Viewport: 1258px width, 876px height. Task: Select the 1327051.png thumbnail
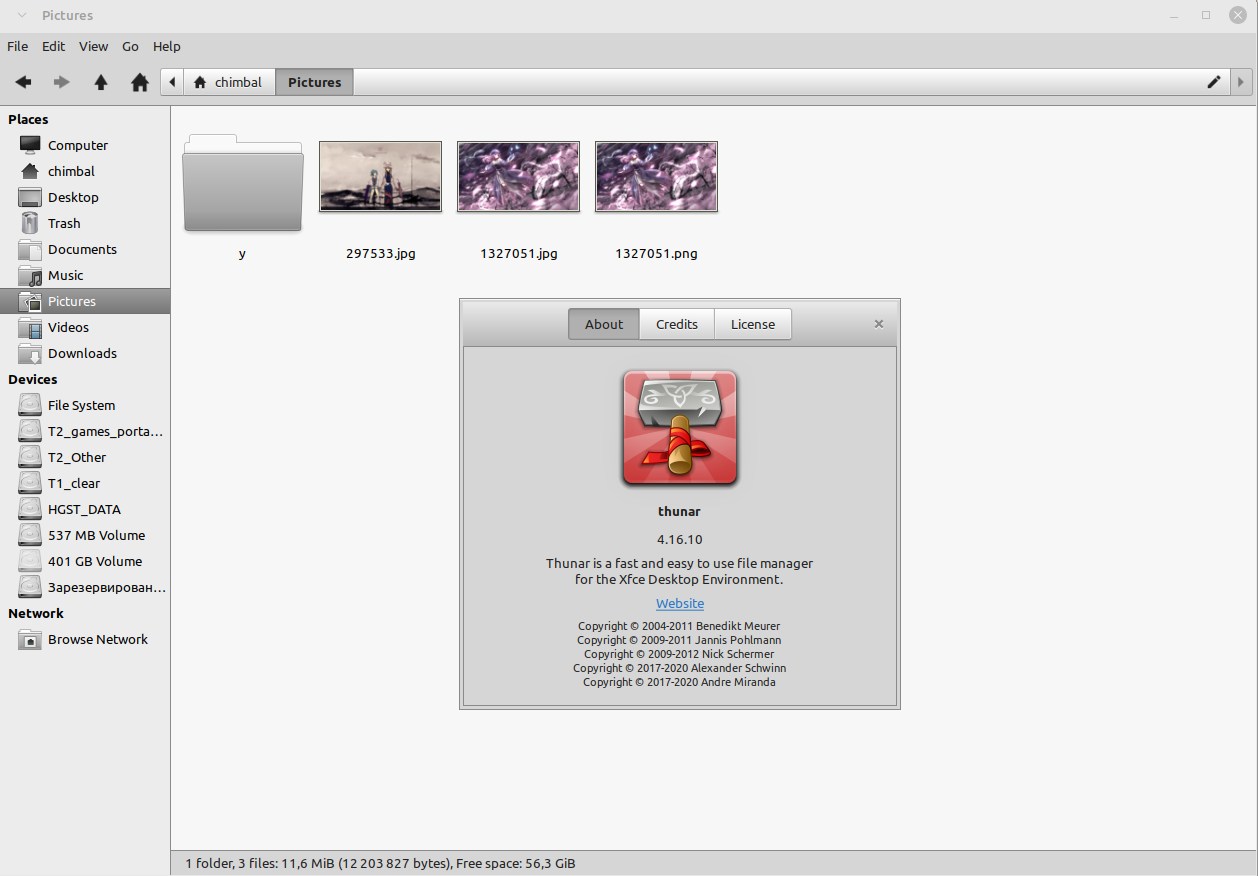pyautogui.click(x=656, y=176)
